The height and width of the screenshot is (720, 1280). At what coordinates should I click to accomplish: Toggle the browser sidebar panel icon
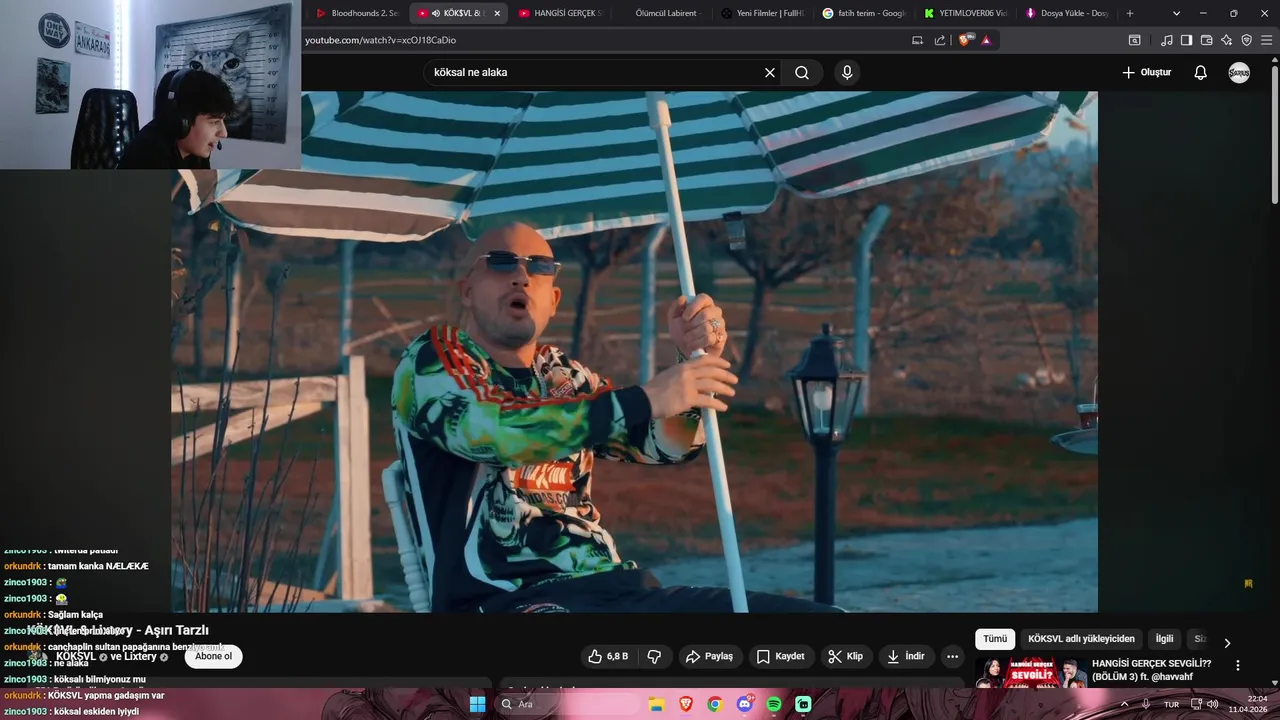1186,40
